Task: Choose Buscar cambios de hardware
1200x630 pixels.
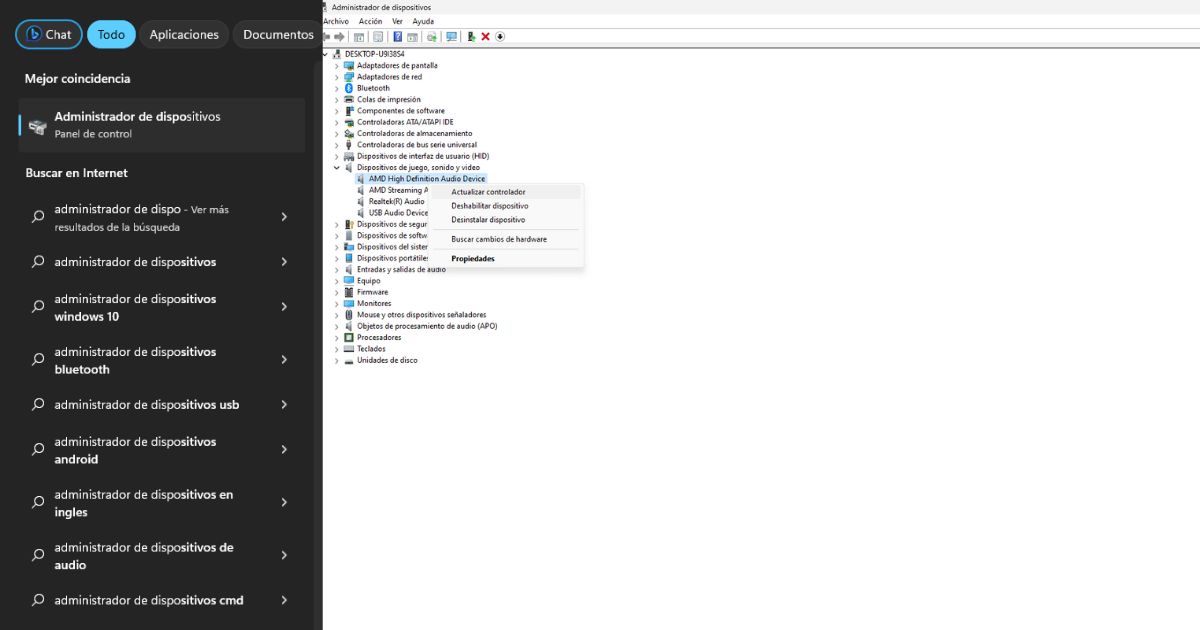Action: coord(508,239)
